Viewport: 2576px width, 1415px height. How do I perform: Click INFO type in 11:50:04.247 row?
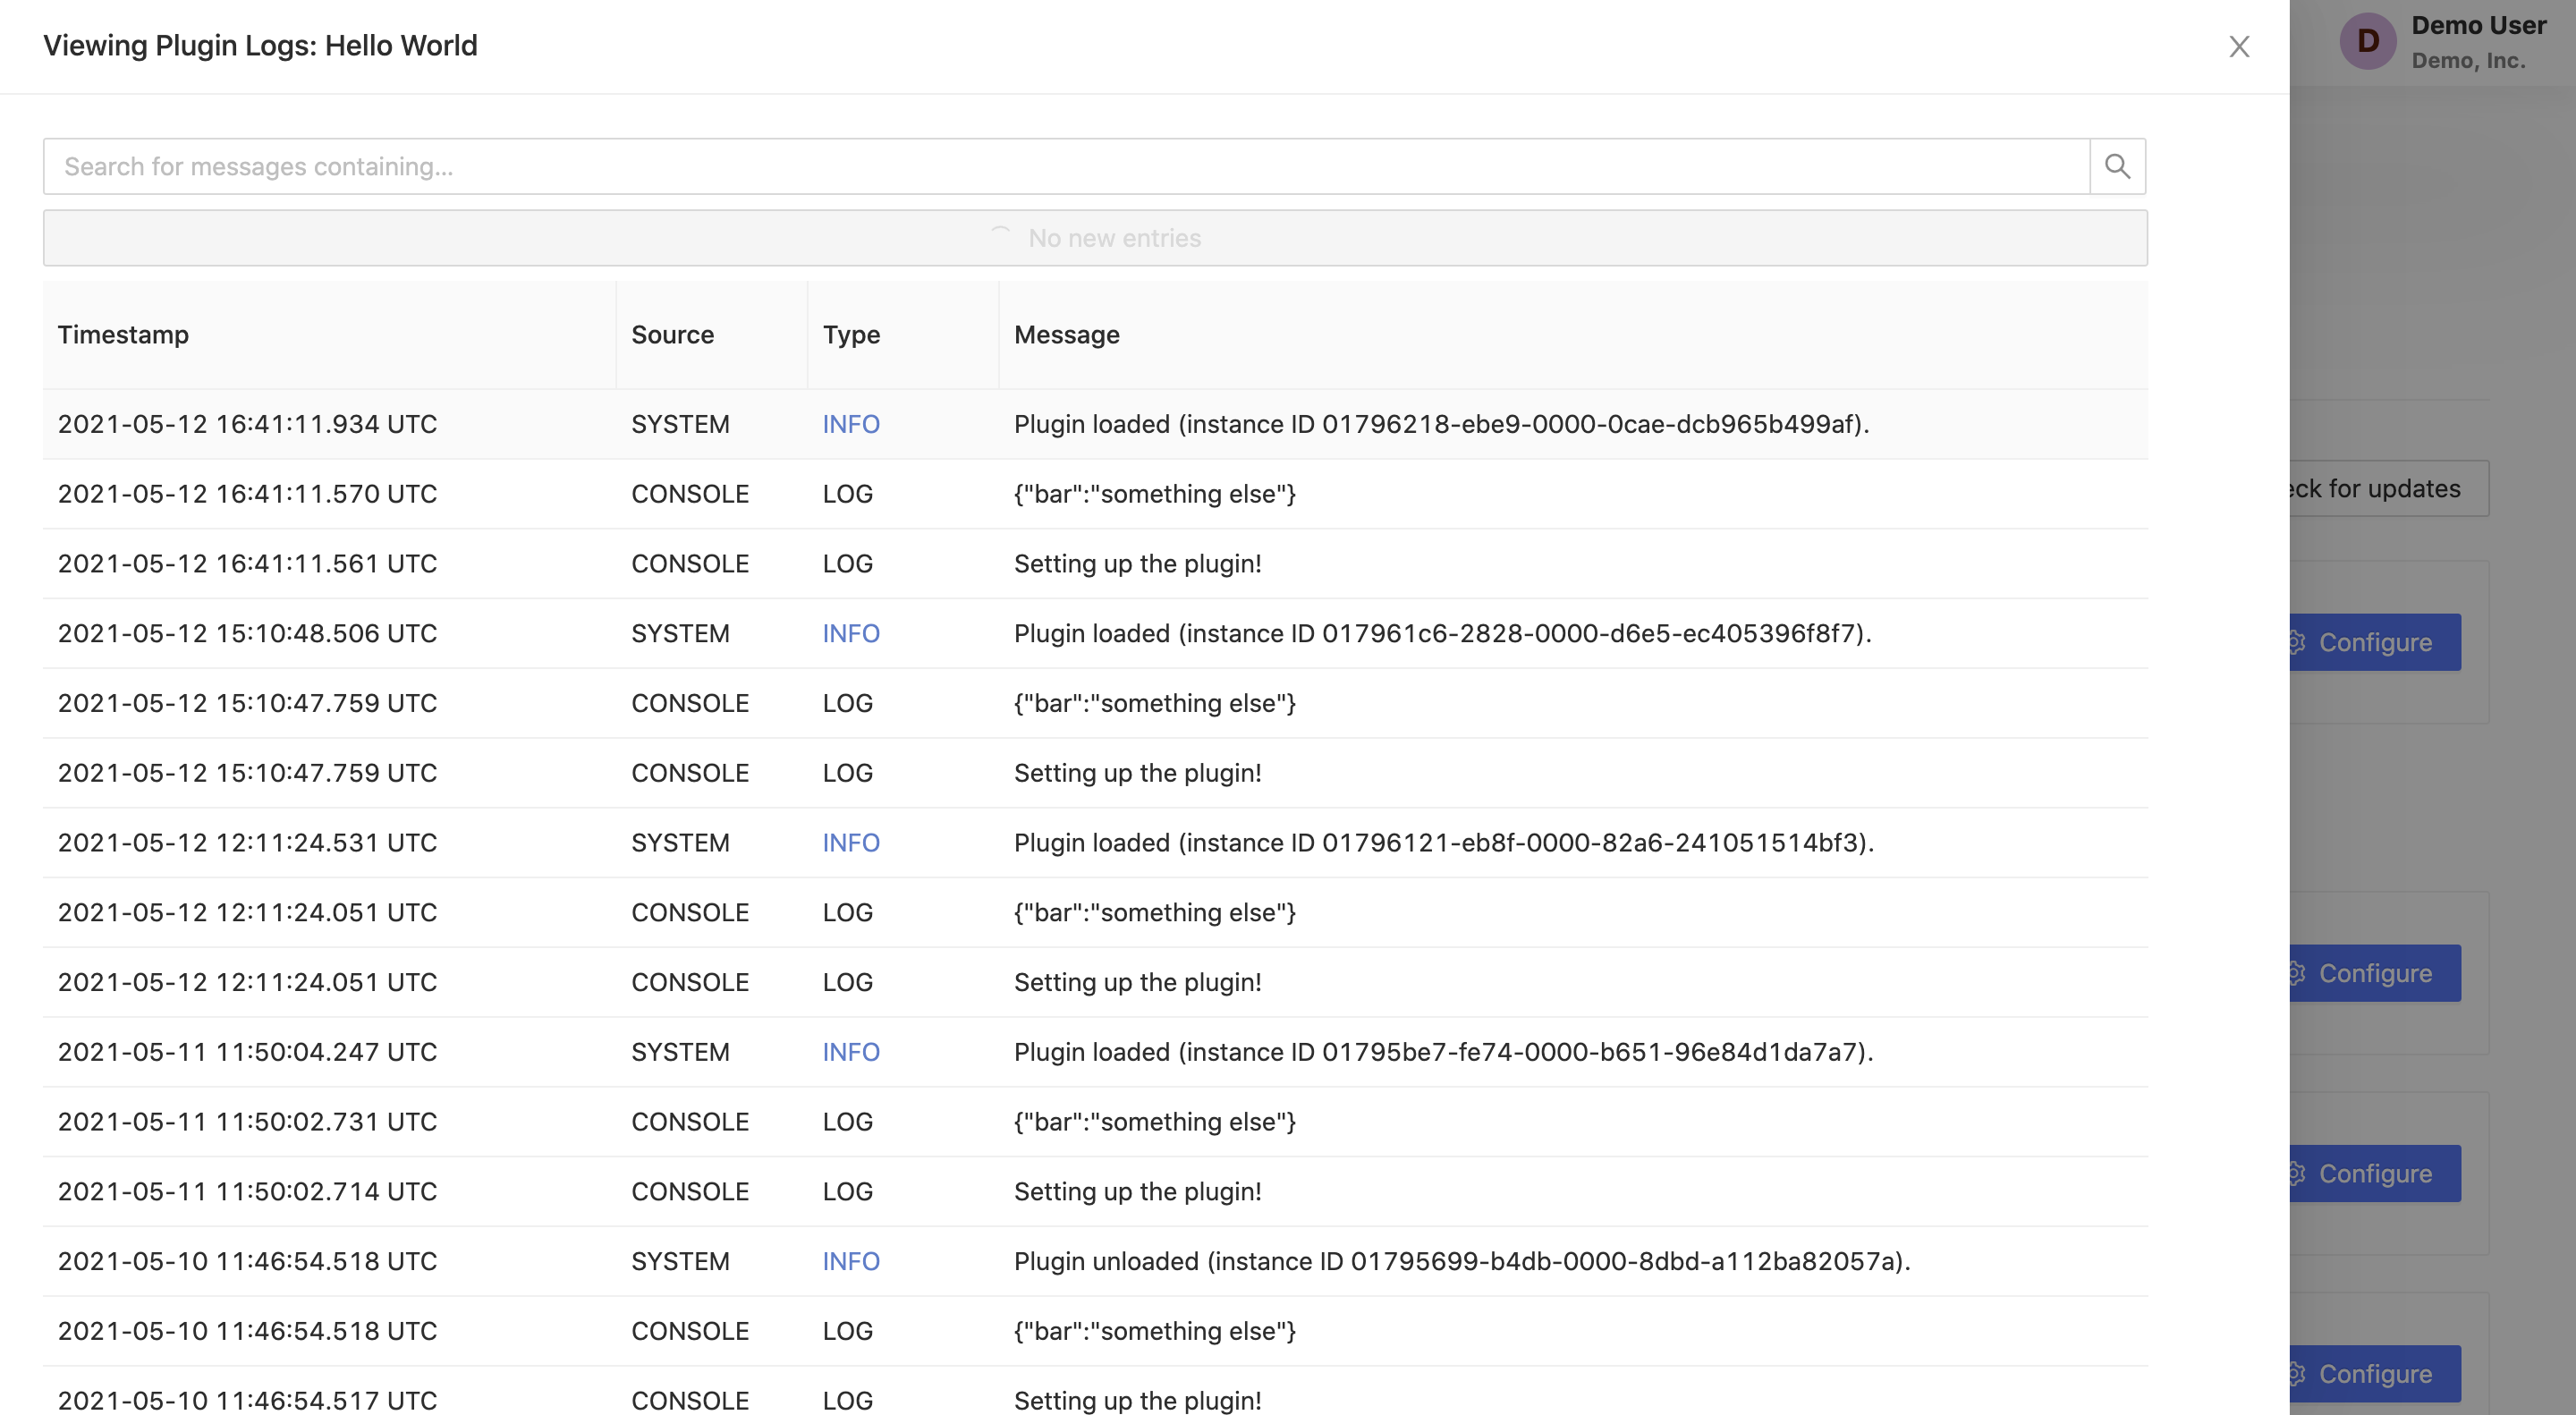[851, 1052]
